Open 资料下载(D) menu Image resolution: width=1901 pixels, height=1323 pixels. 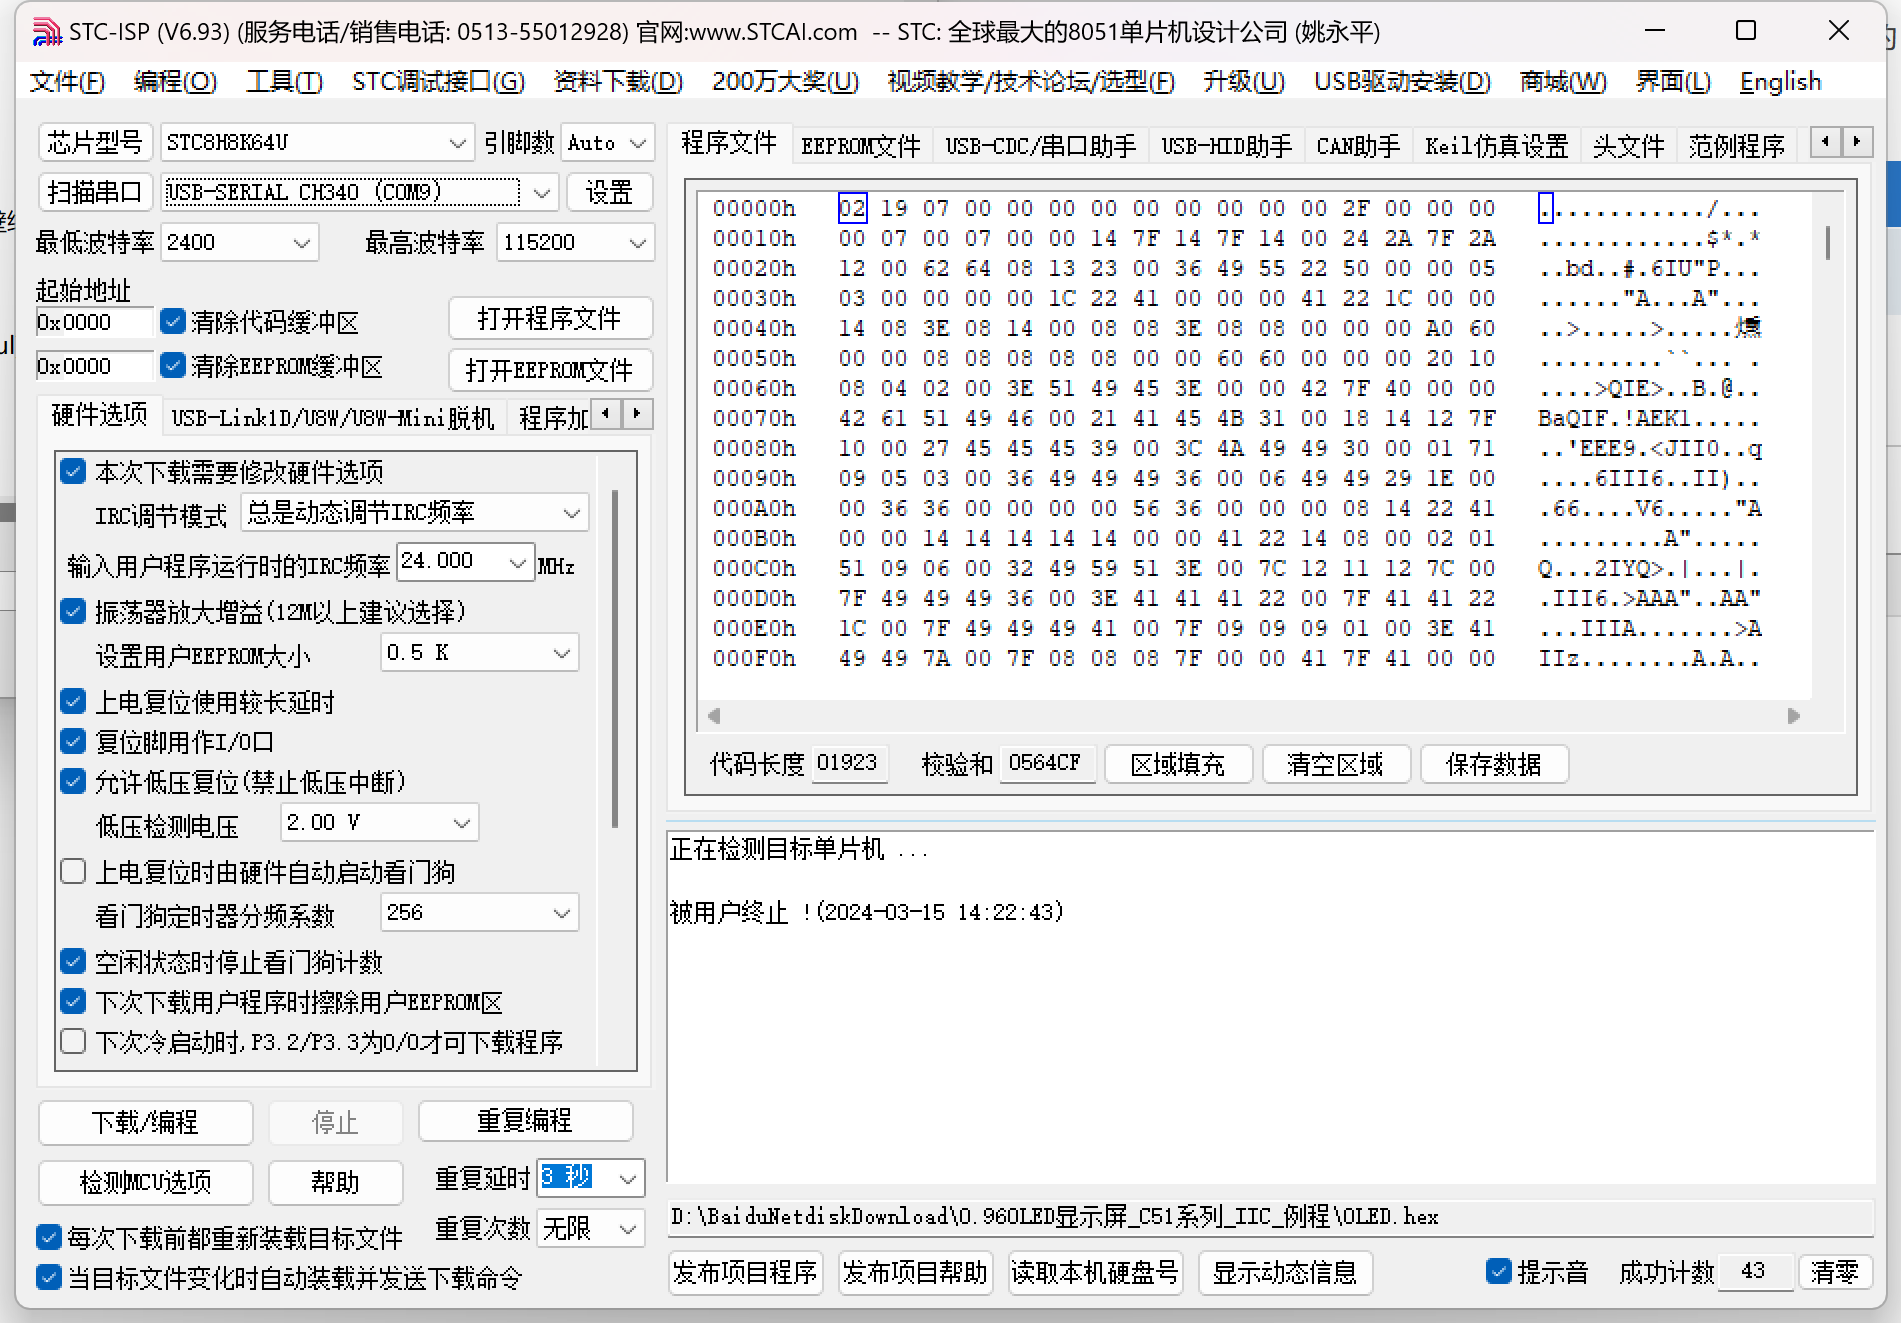point(618,81)
